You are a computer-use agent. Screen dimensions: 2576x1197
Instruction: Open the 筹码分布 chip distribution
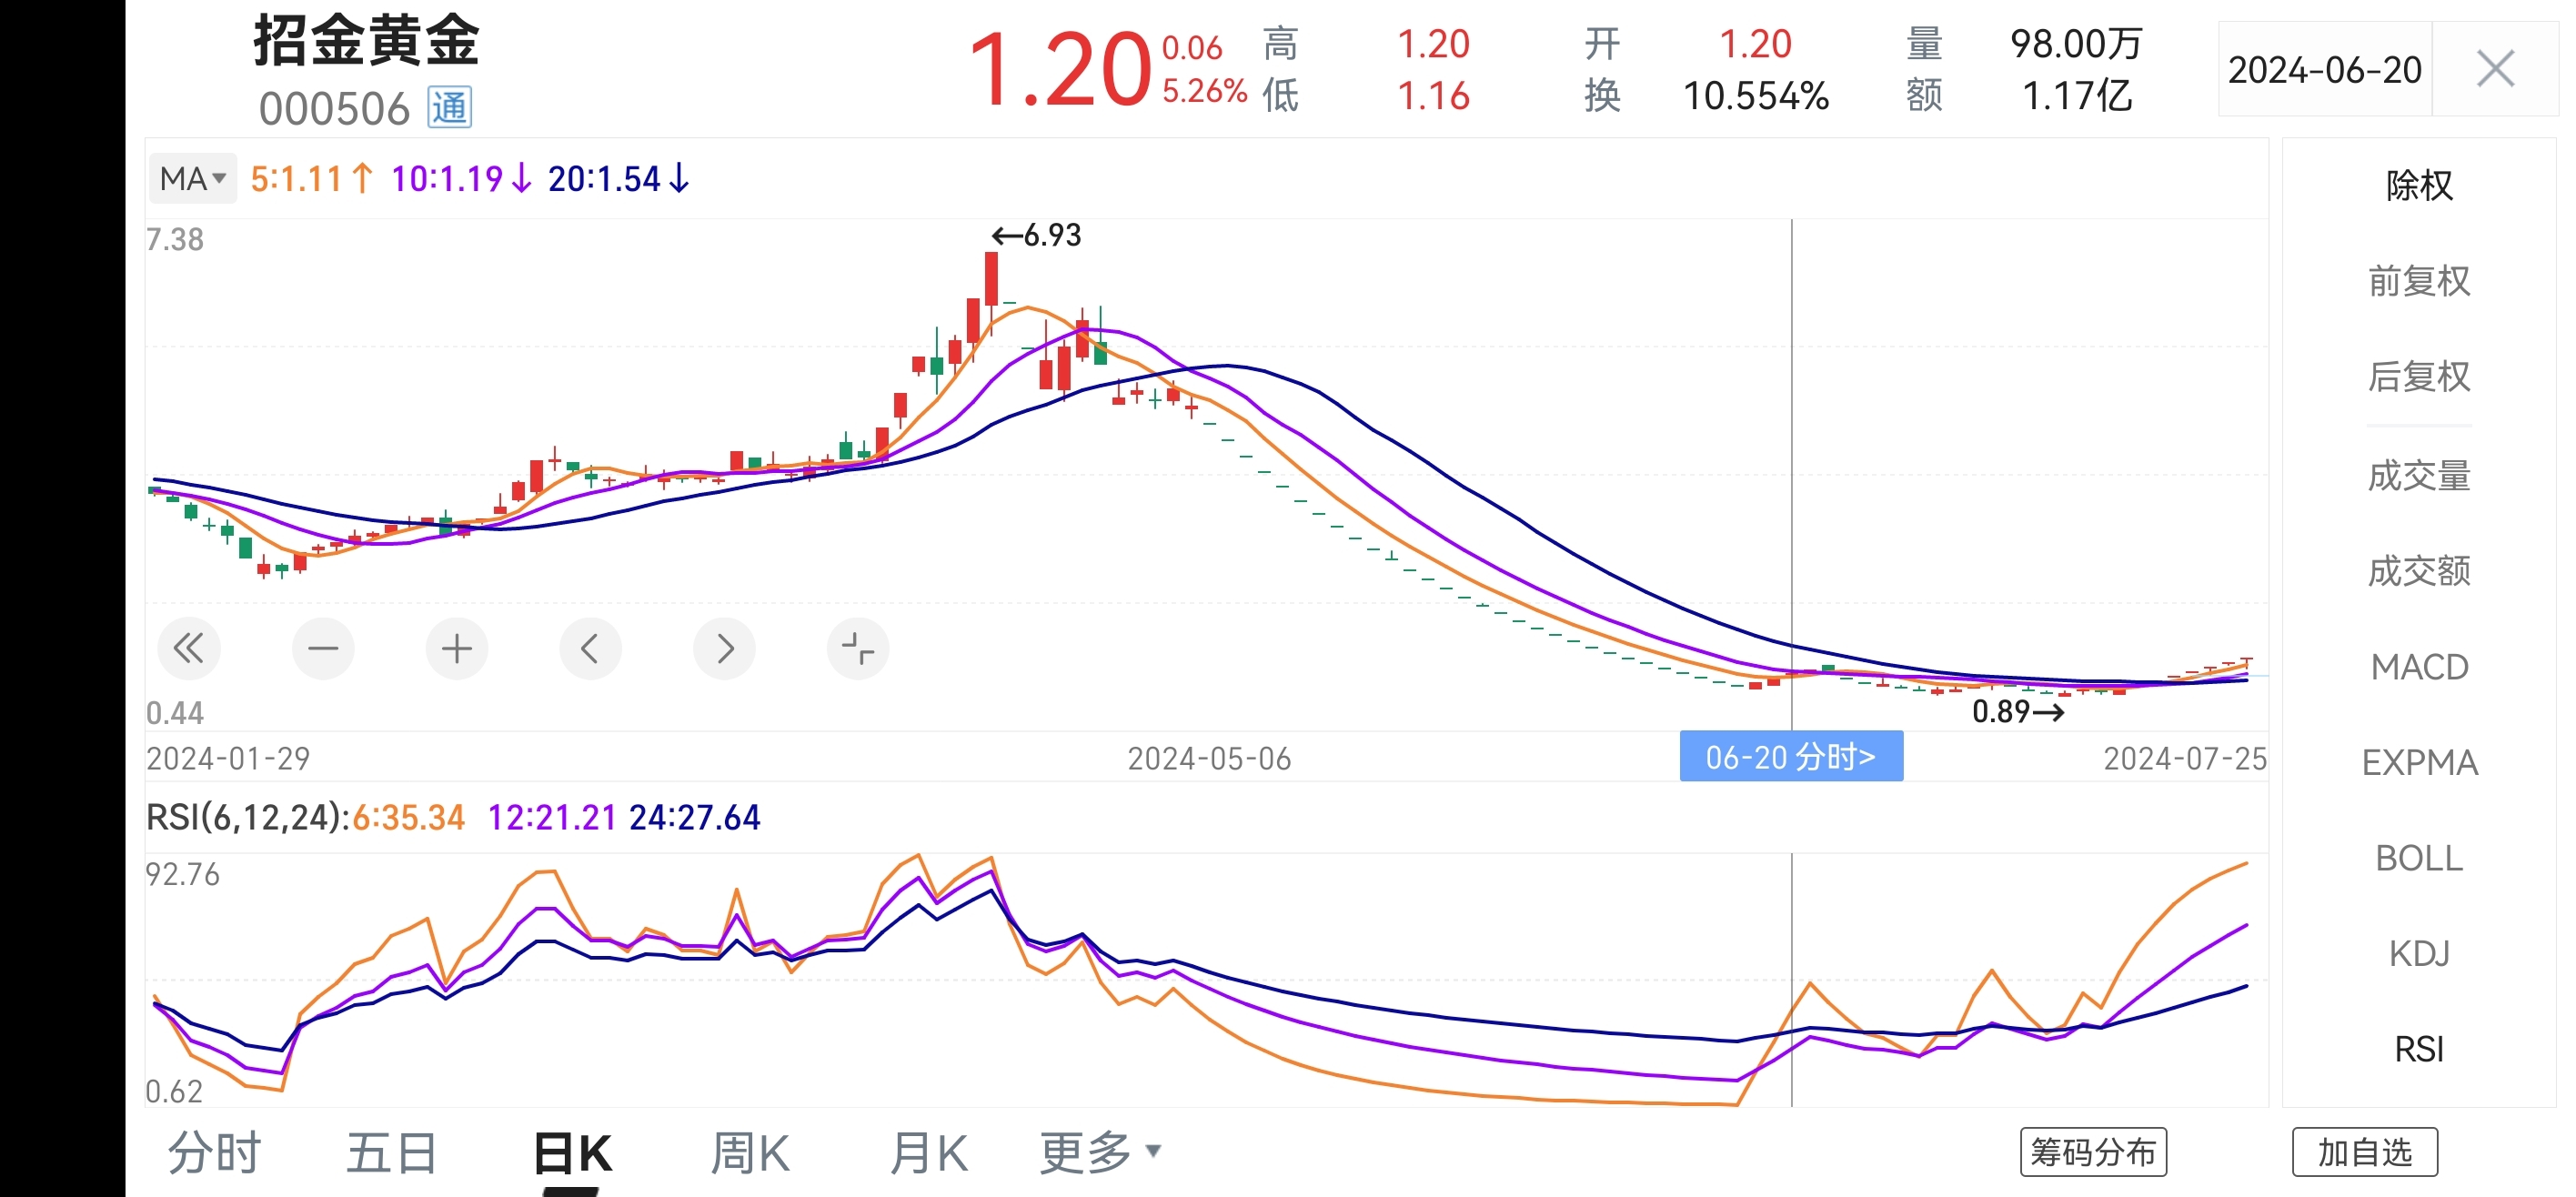pos(2092,1152)
